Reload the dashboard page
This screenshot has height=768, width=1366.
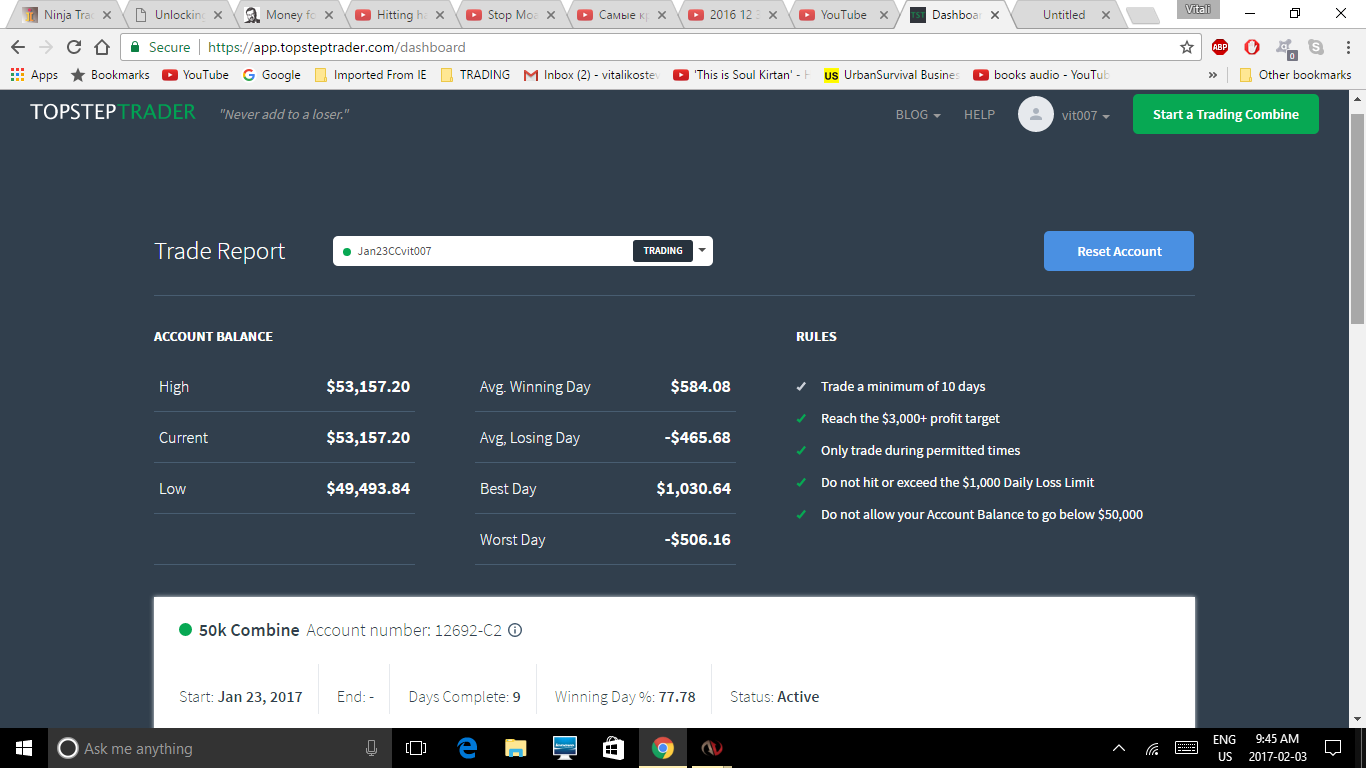74,47
